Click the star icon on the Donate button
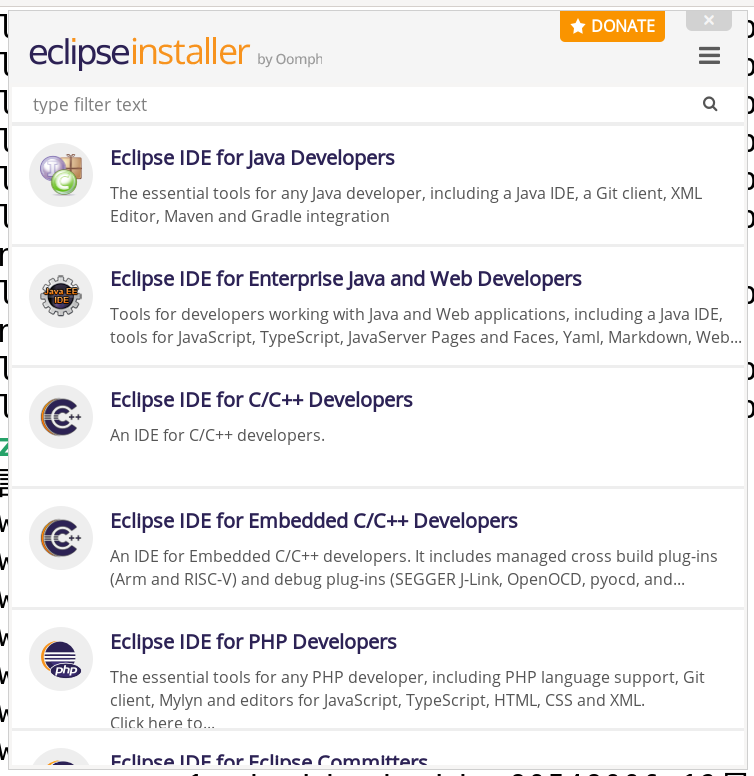This screenshot has height=776, width=754. [577, 26]
